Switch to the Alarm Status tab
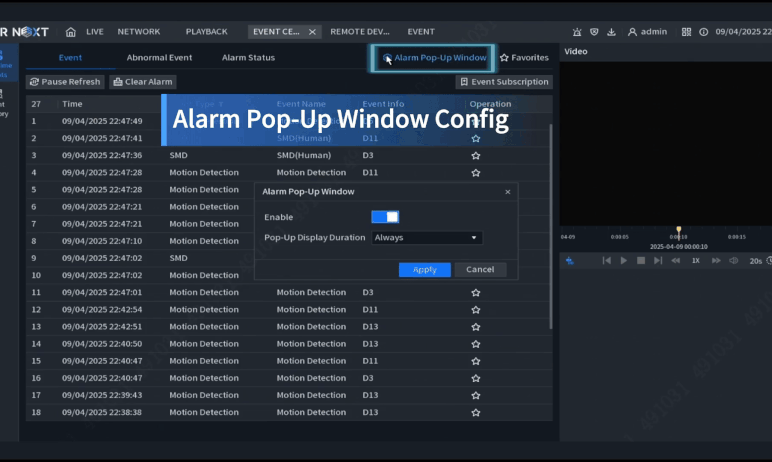 pyautogui.click(x=248, y=58)
